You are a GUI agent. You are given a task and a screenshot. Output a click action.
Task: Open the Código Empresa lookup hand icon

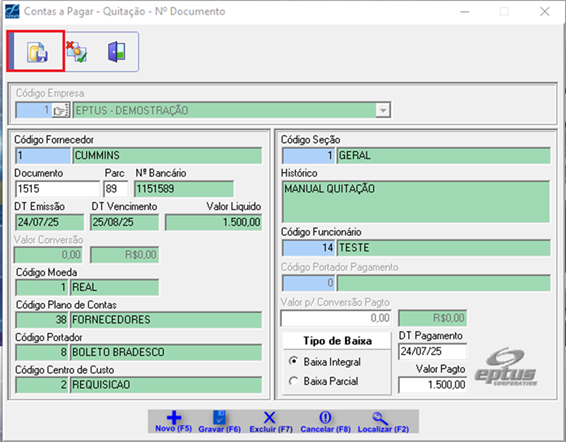61,110
